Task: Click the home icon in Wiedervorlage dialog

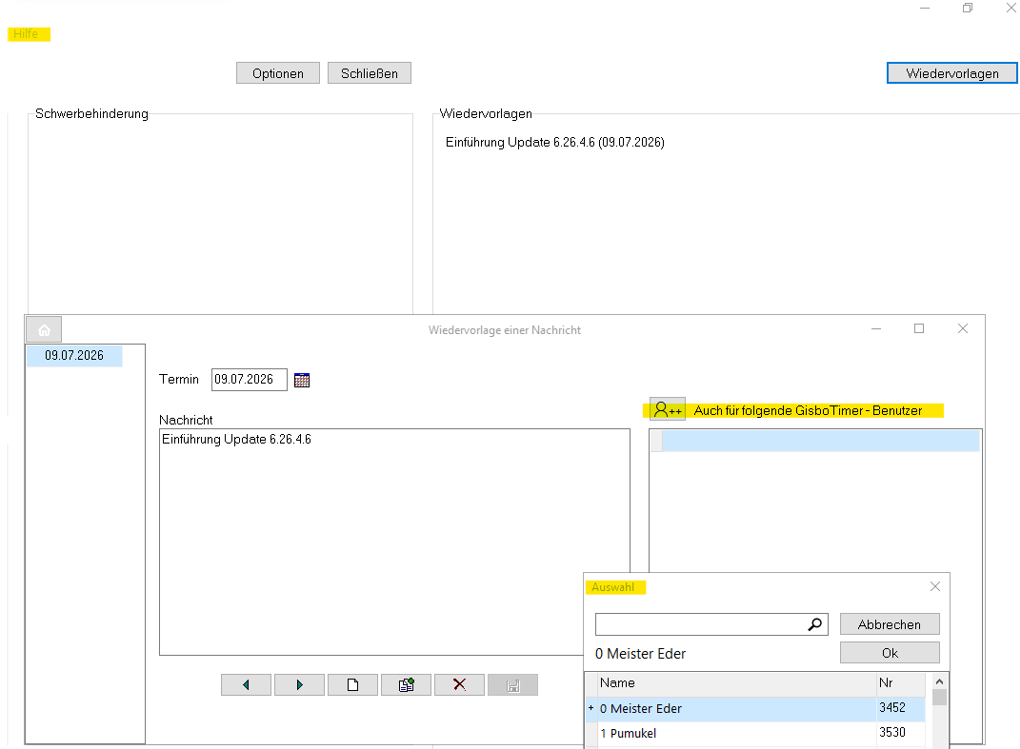Action: 44,330
